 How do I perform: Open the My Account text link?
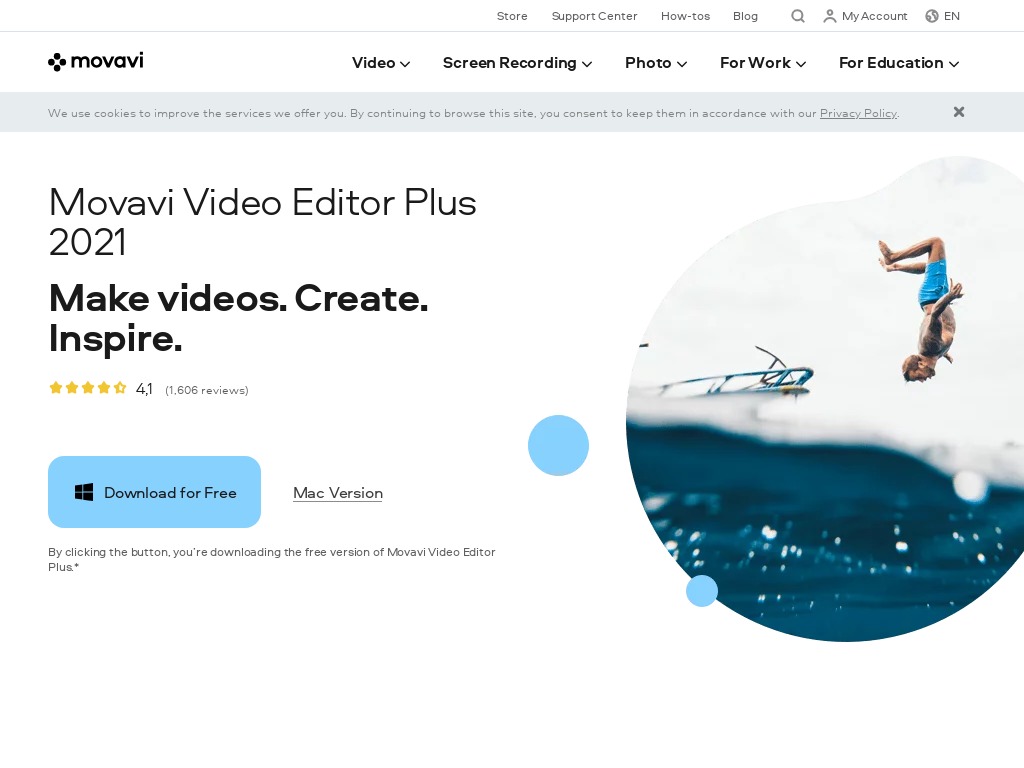coord(874,16)
